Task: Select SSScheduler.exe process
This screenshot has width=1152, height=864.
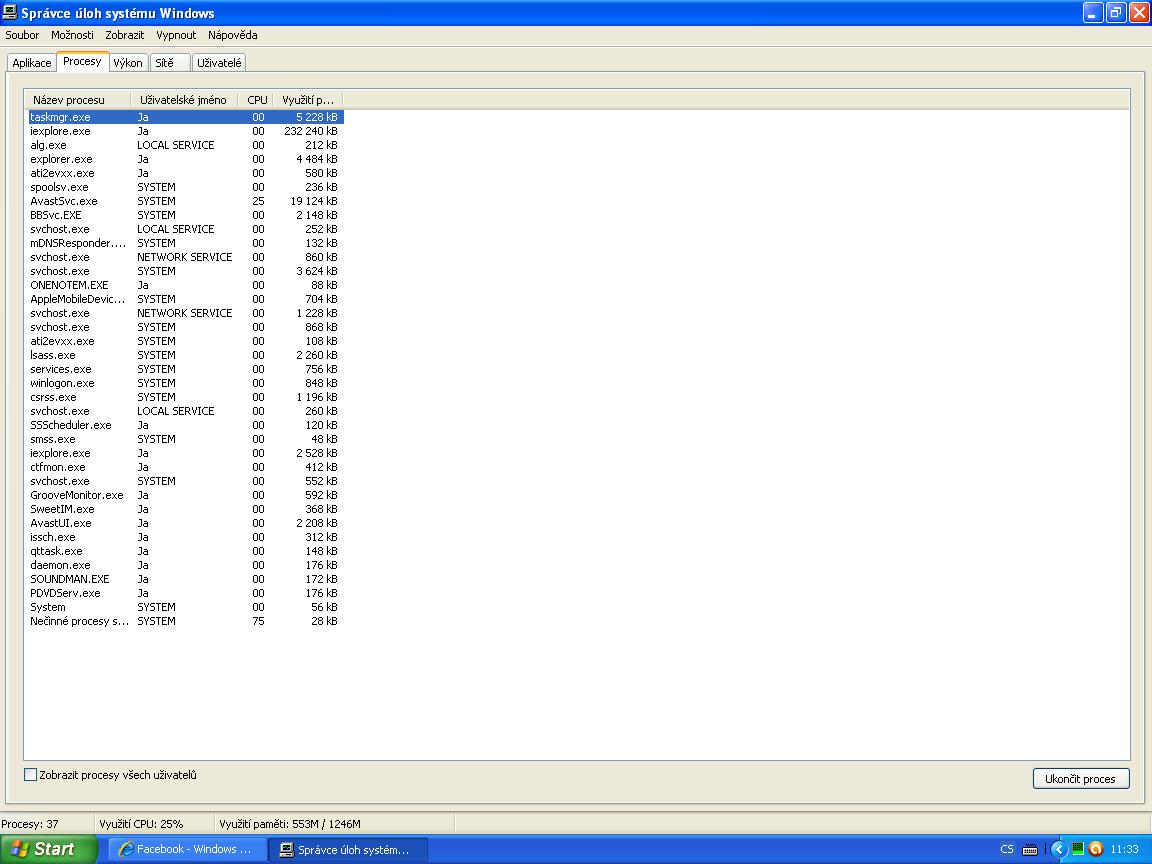Action: point(186,425)
